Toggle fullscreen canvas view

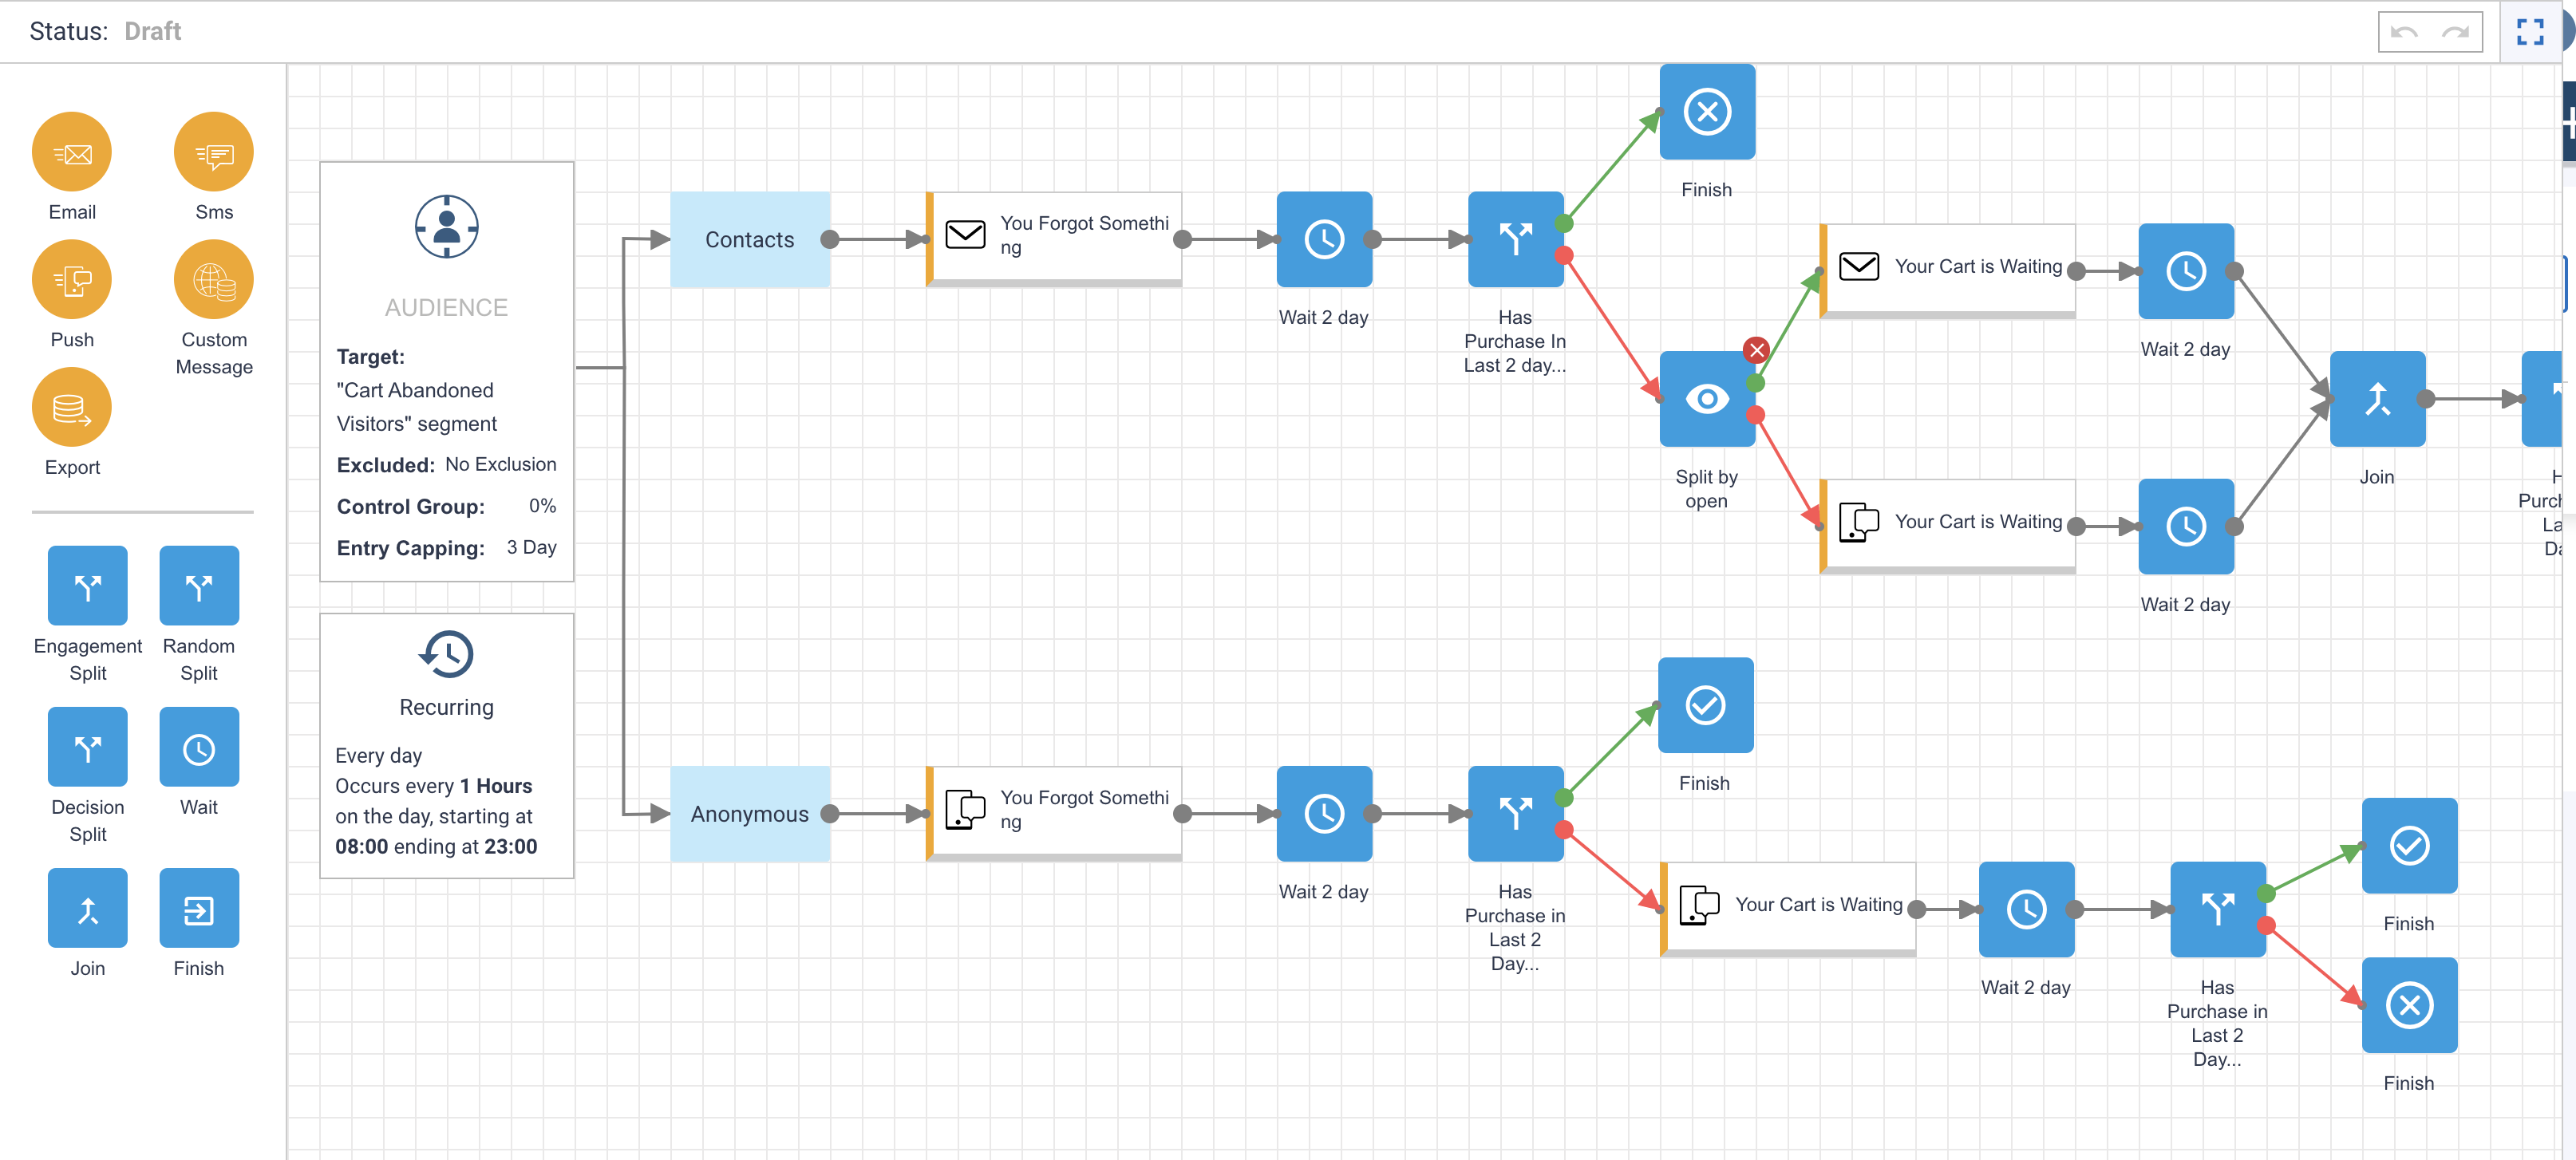[2530, 32]
